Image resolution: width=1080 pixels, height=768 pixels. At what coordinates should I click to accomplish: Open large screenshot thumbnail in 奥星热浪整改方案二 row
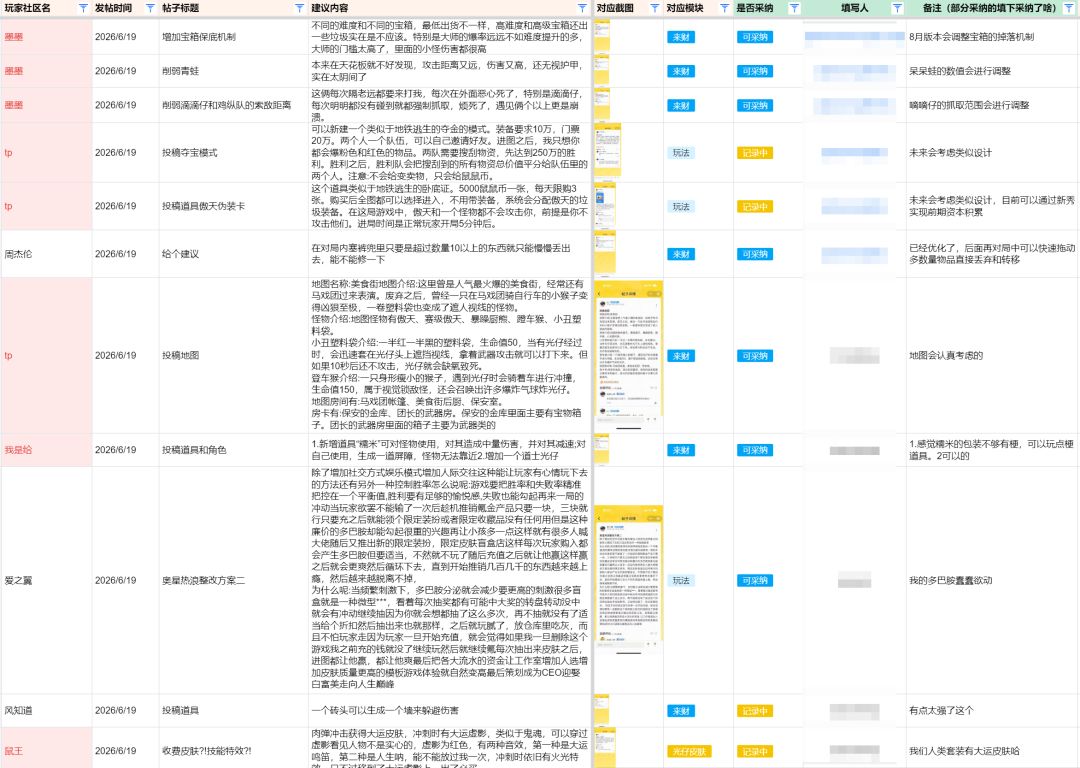click(628, 580)
